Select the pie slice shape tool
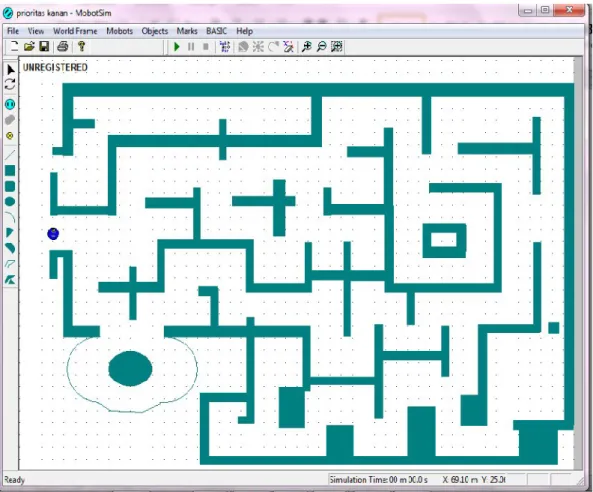Viewport: 593px width, 492px height. click(x=10, y=233)
